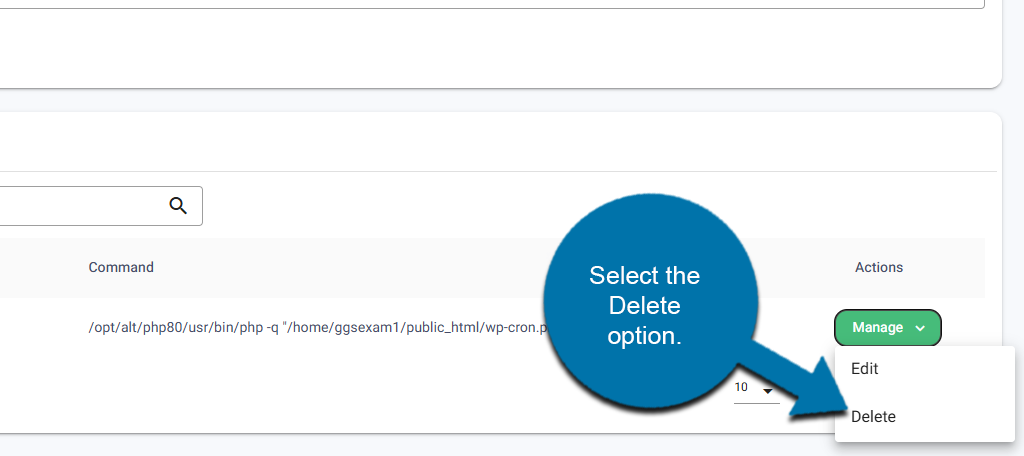Click the Command column header
This screenshot has height=456, width=1024.
tap(121, 268)
